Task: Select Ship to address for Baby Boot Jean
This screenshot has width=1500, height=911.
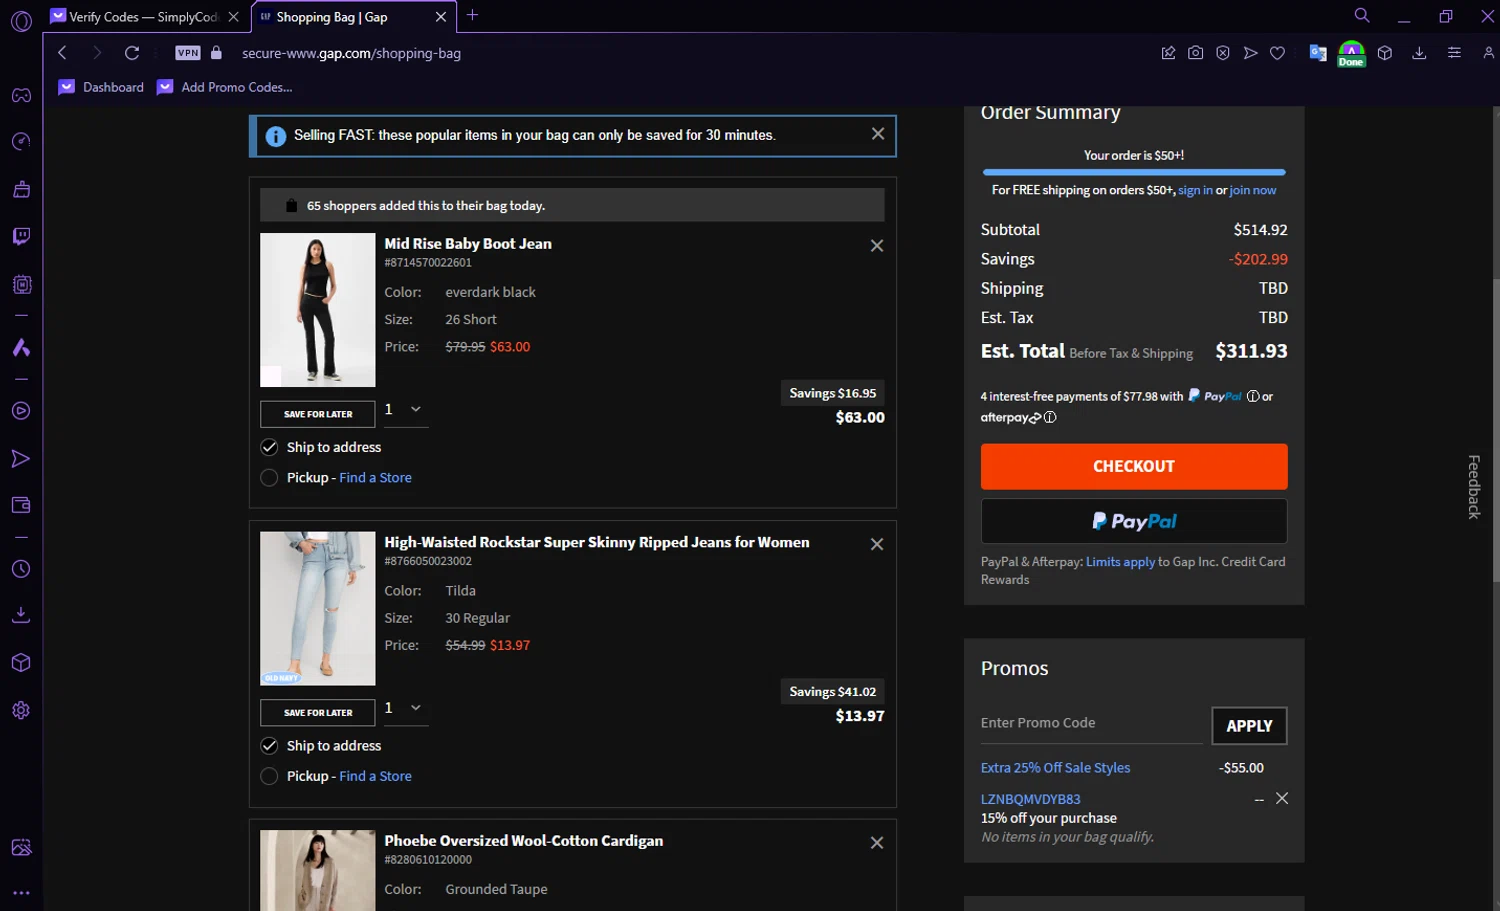Action: (x=269, y=447)
